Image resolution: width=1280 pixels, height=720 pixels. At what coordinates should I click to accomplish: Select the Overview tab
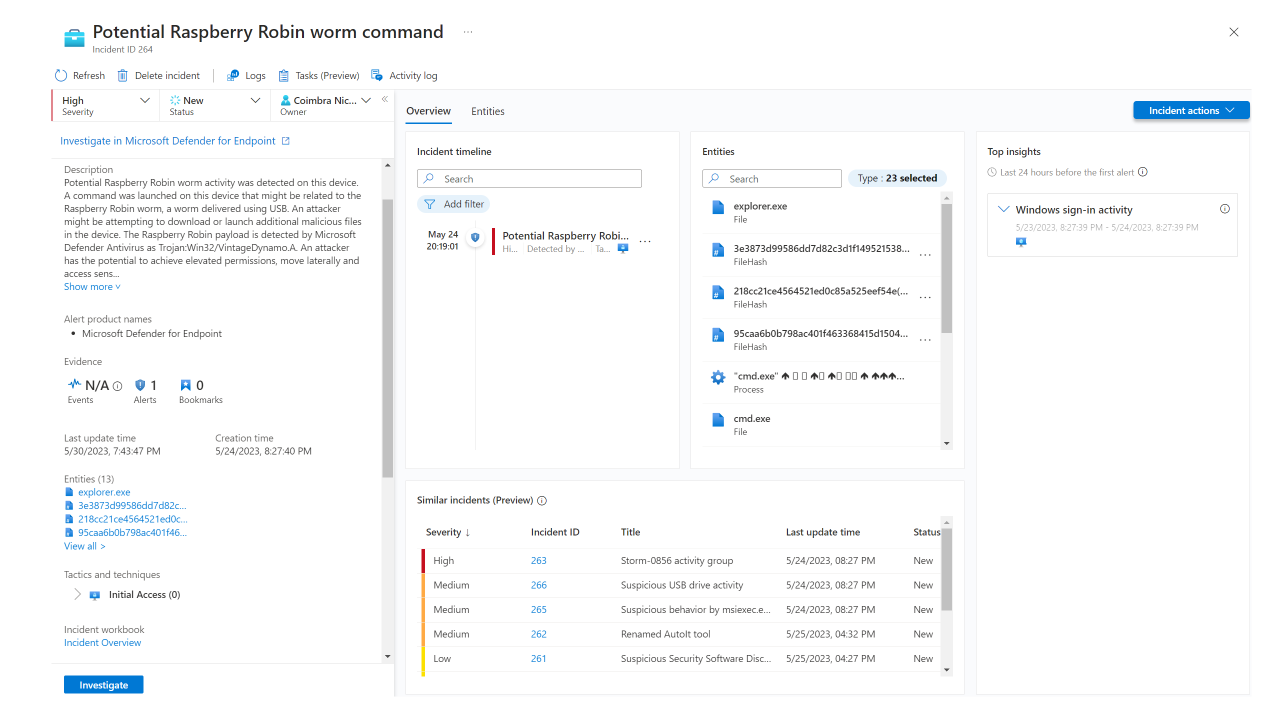428,111
